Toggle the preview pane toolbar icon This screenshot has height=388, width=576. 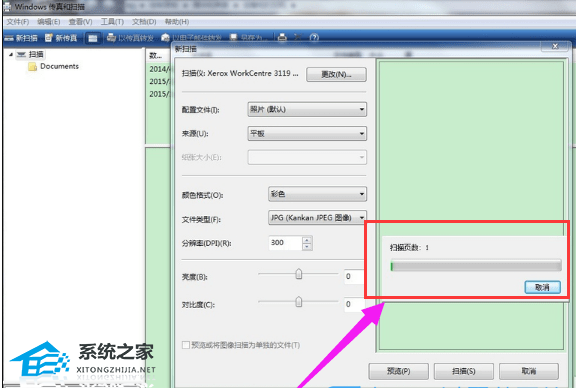click(93, 38)
